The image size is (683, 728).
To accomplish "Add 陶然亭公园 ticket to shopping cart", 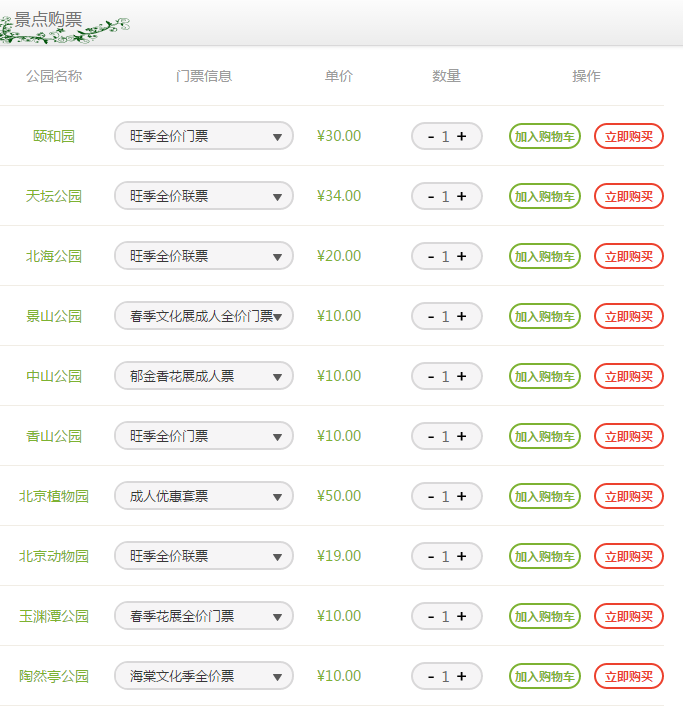I will pos(545,676).
